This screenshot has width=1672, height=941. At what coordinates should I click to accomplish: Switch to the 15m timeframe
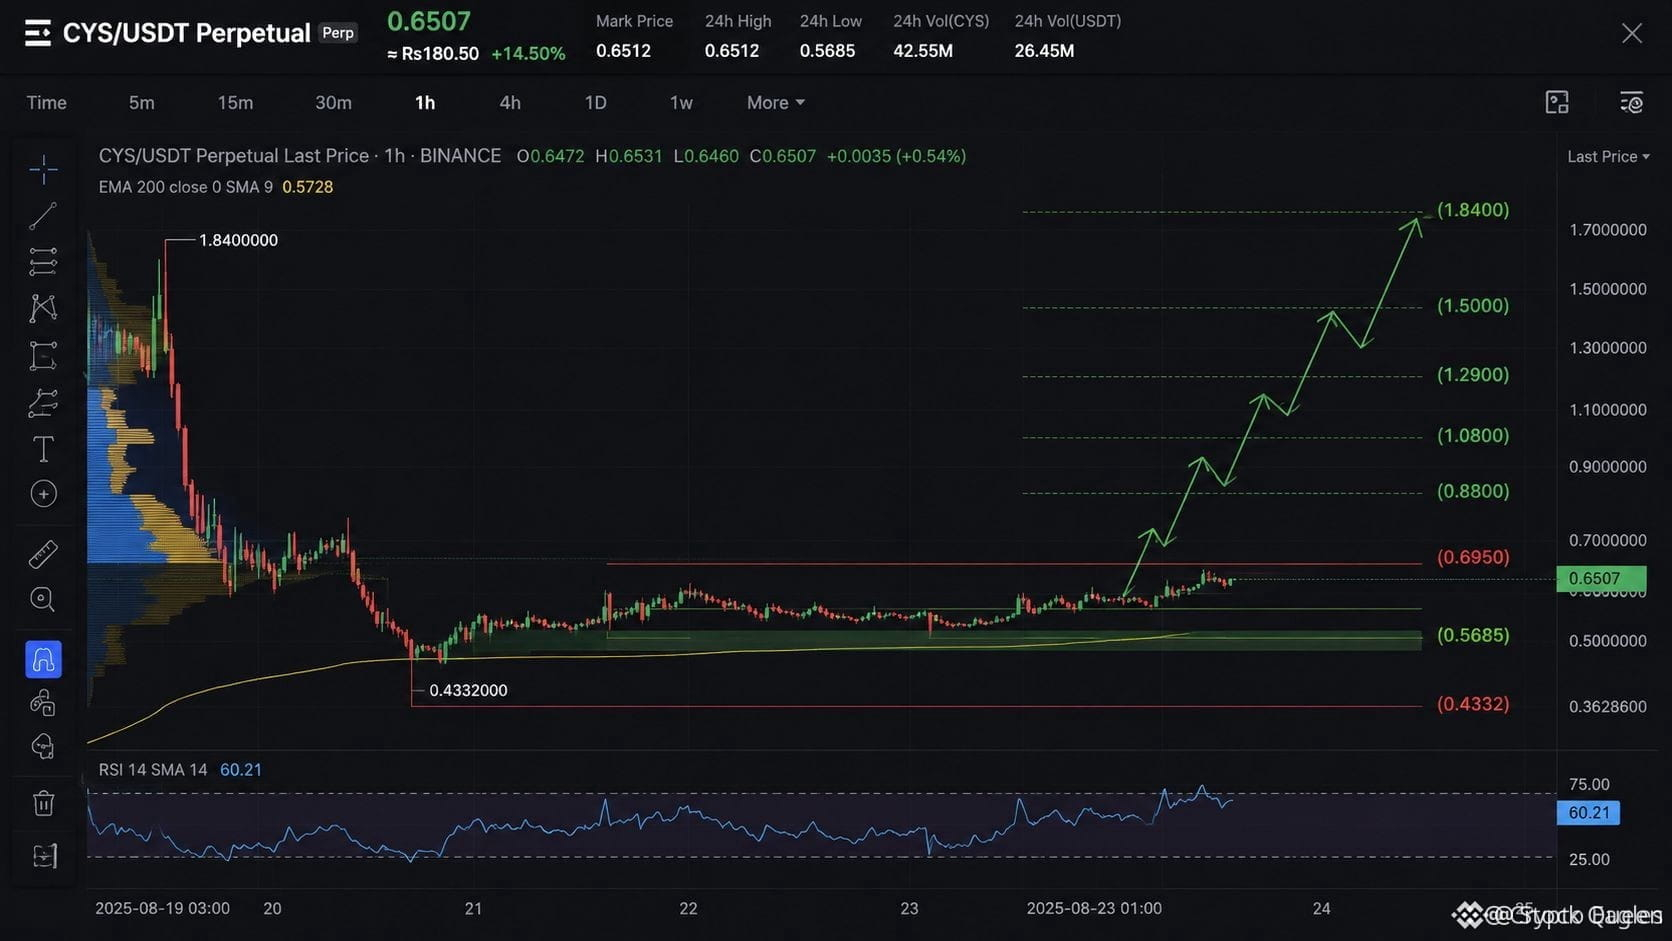[235, 103]
